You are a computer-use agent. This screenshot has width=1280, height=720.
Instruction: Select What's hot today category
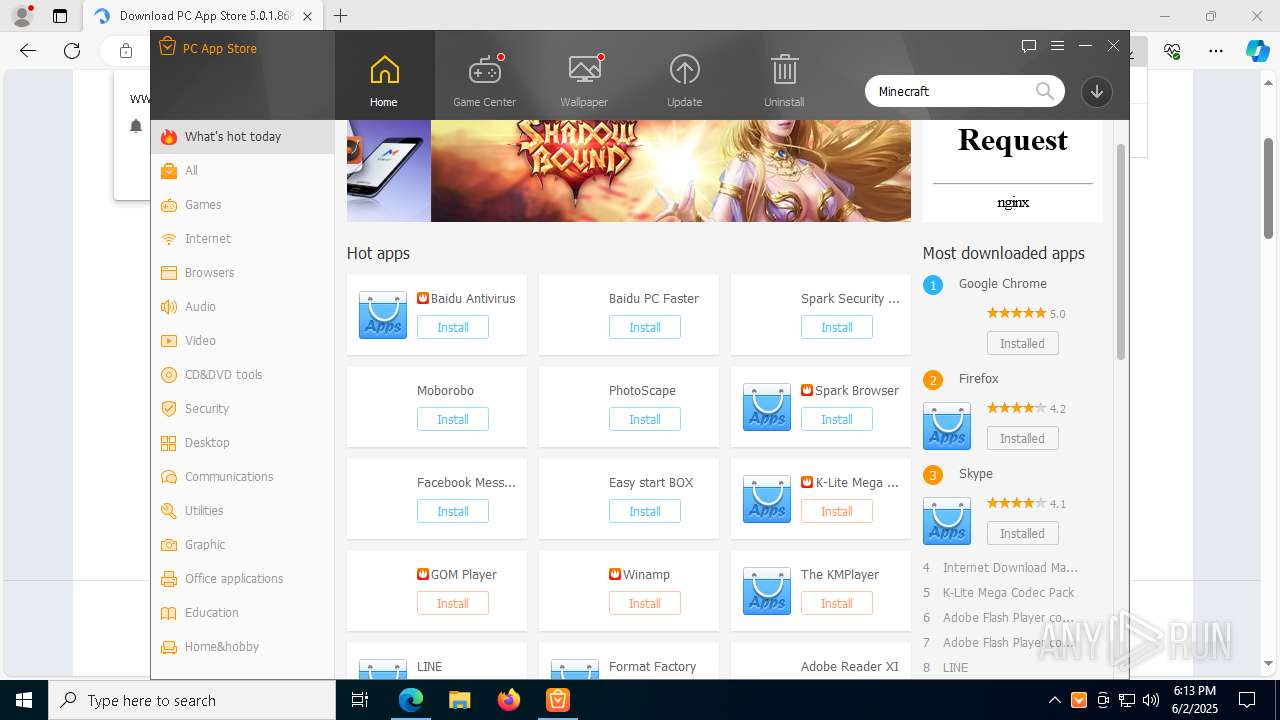click(x=243, y=137)
